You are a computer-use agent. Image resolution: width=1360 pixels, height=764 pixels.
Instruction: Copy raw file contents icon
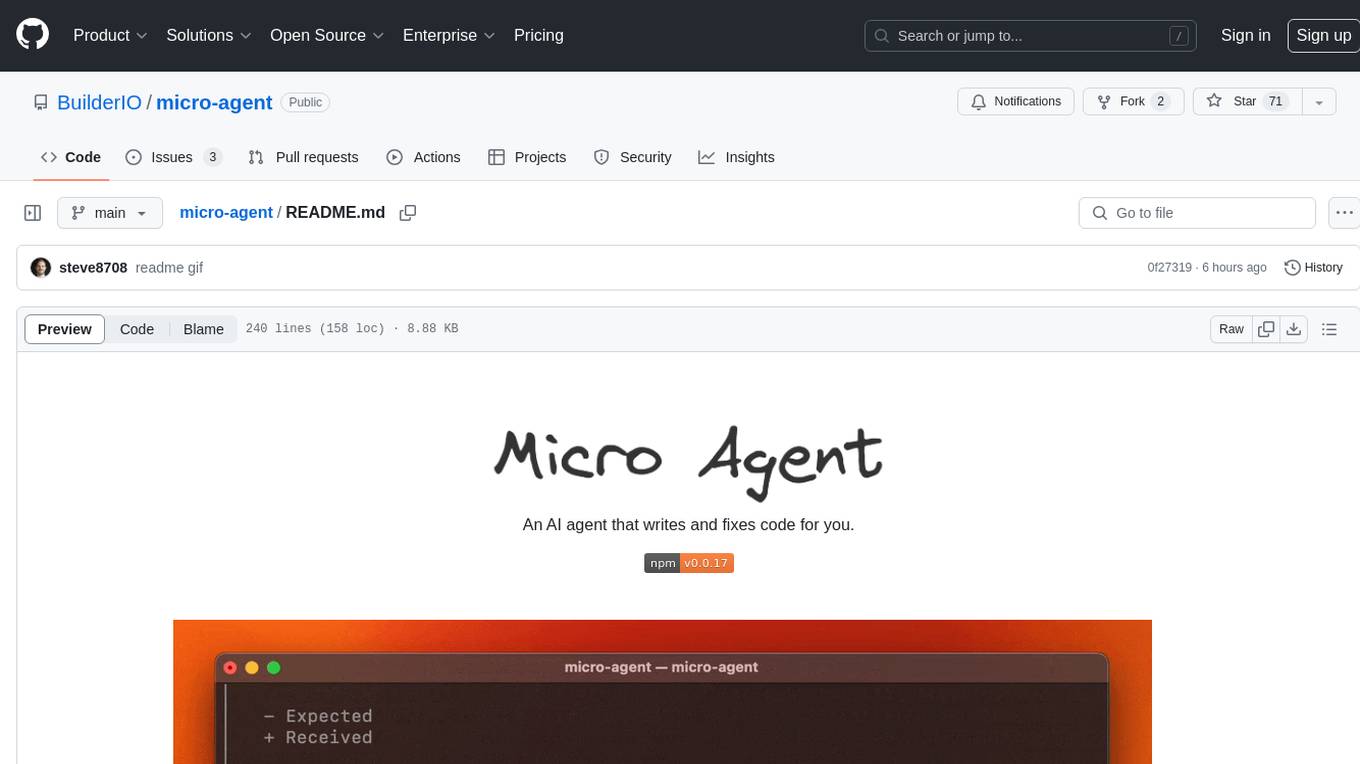pos(1267,329)
